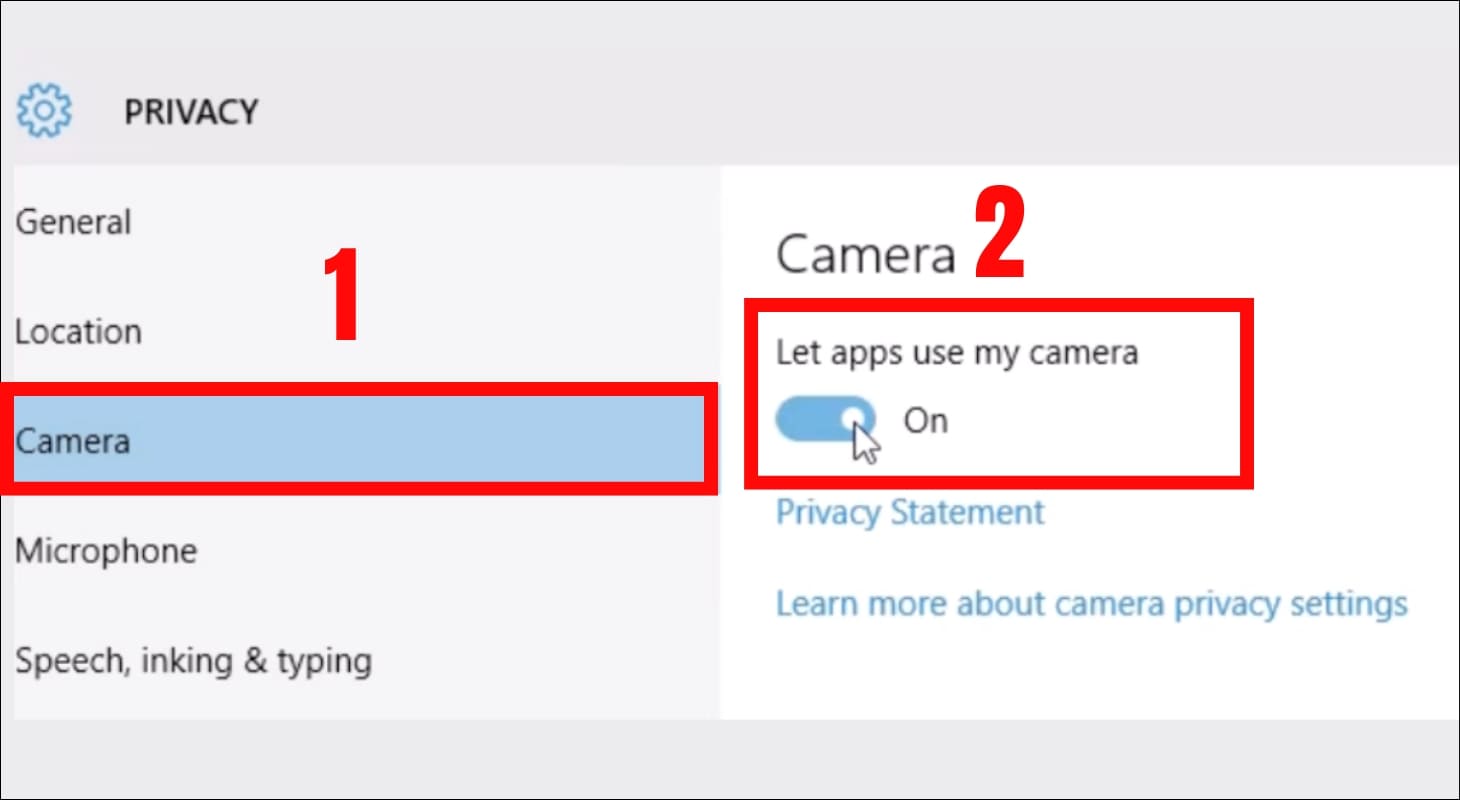This screenshot has width=1460, height=800.
Task: Open 'Speech, inking & typing' settings
Action: 194,660
